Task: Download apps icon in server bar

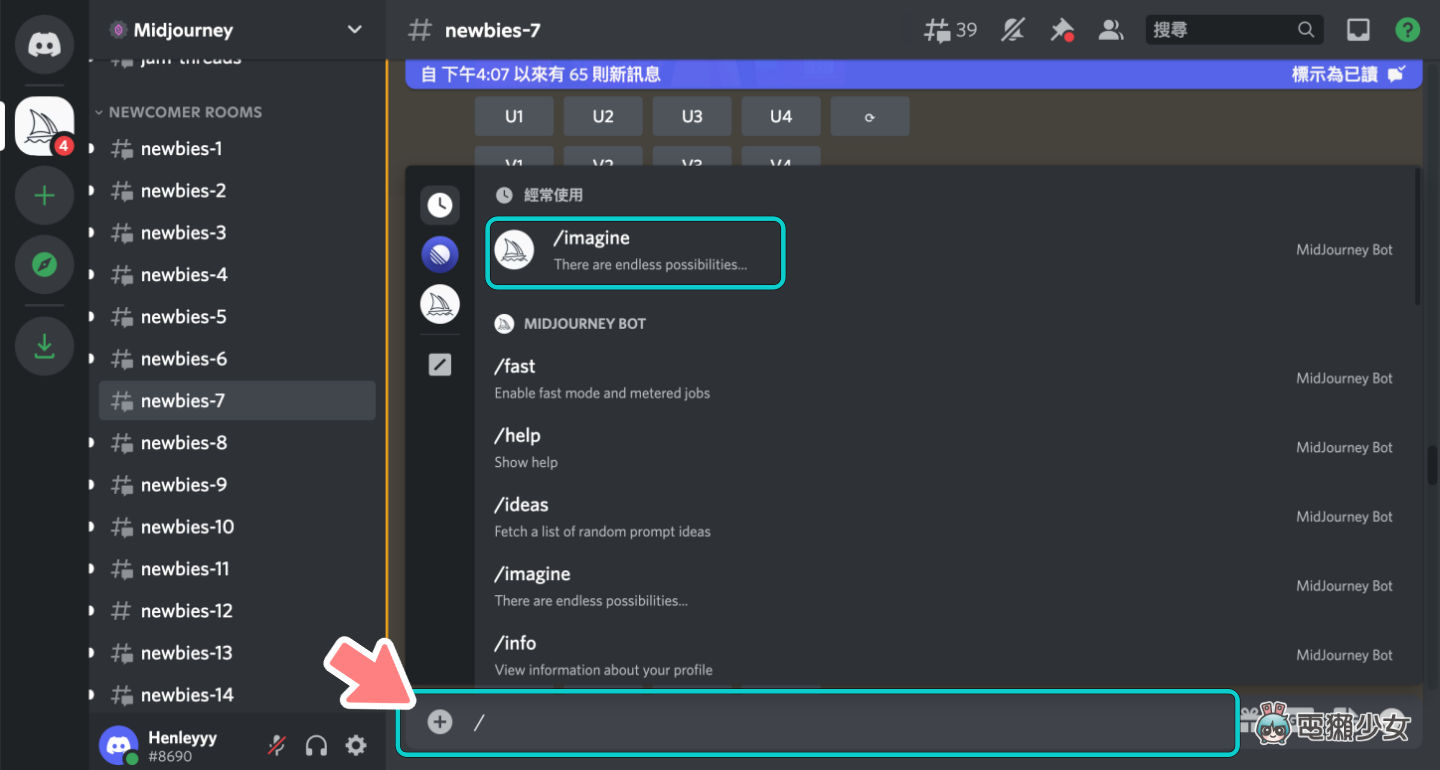Action: tap(44, 346)
